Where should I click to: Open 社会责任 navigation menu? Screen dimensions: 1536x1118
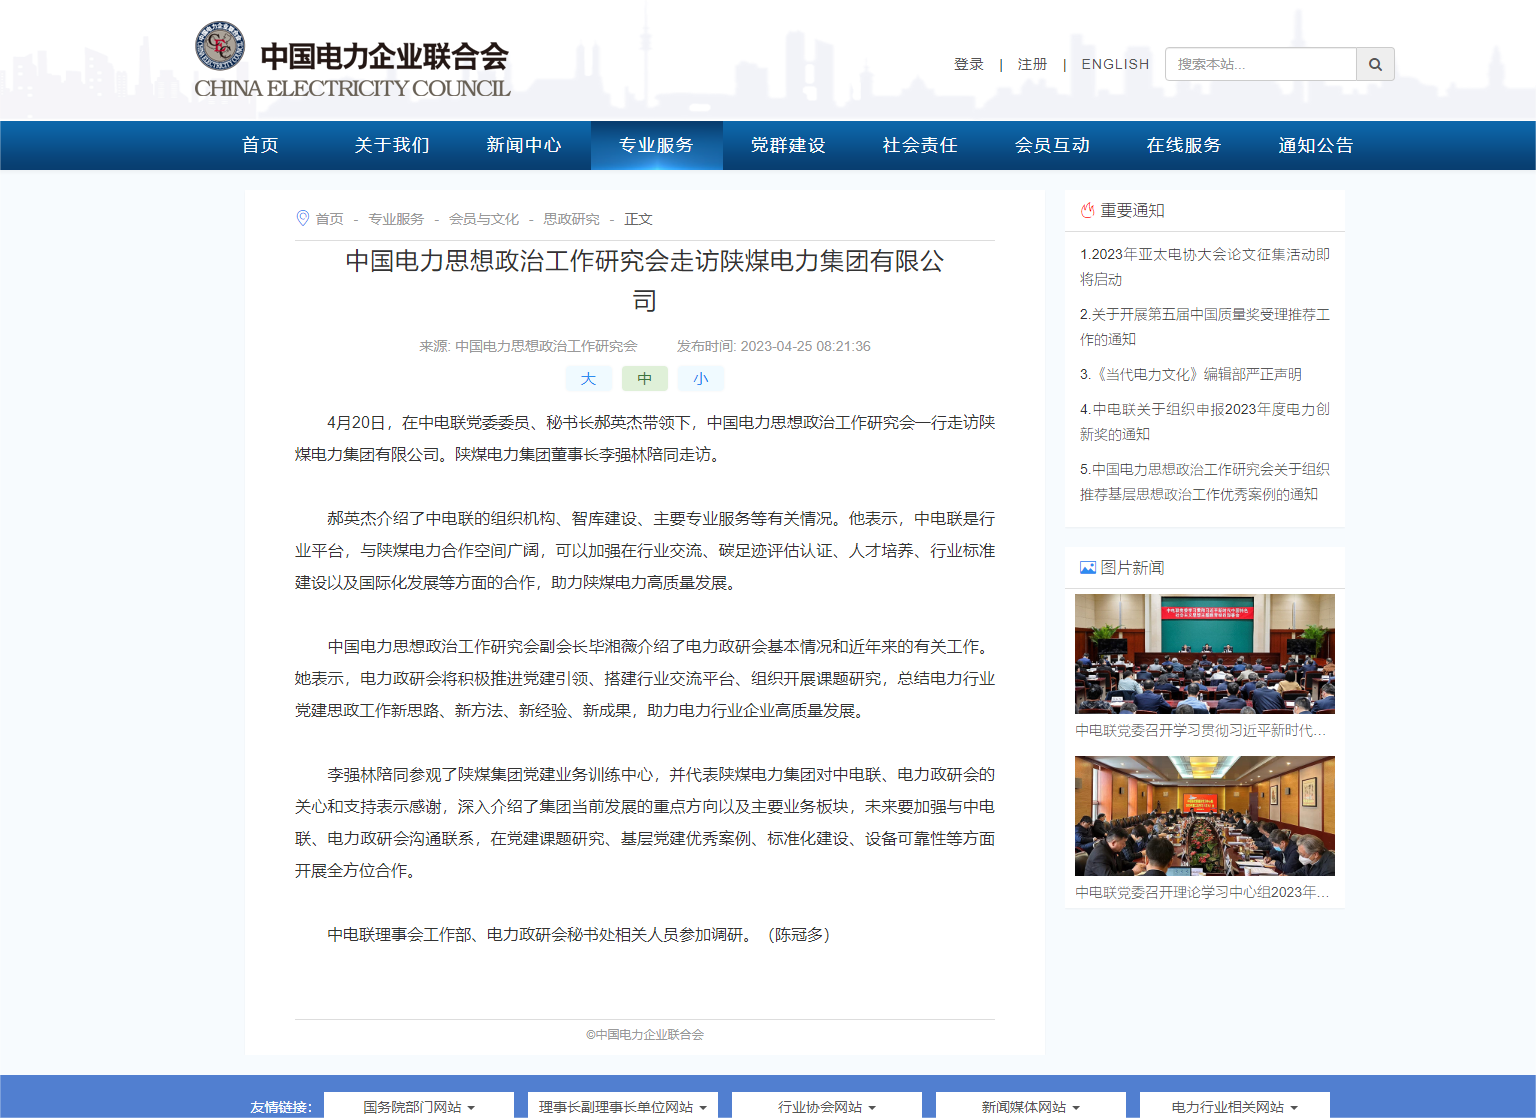pyautogui.click(x=920, y=145)
